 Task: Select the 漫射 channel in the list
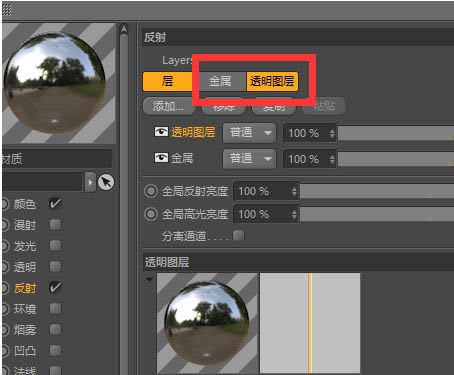pos(24,225)
